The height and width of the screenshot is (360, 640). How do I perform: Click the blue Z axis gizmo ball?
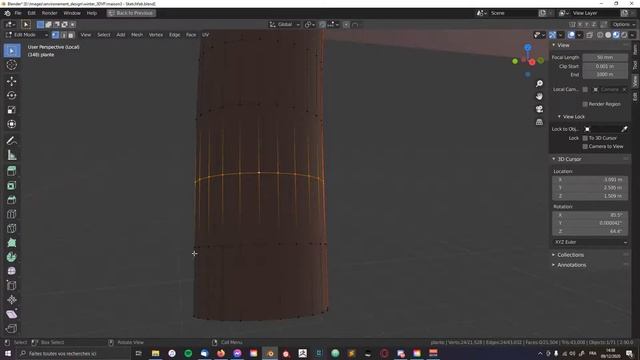coord(528,48)
